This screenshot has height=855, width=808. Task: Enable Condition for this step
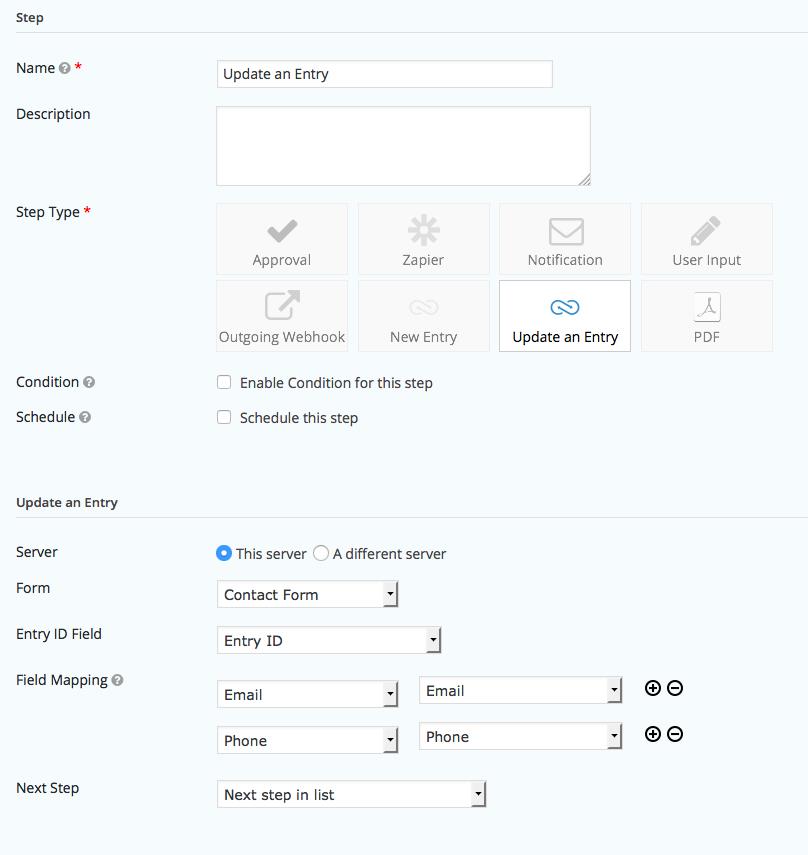pos(224,382)
